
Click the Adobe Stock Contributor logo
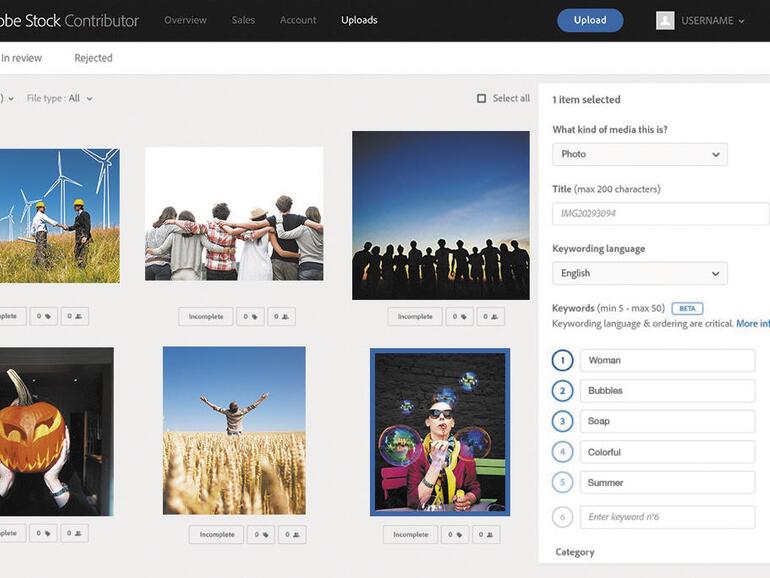(x=69, y=21)
